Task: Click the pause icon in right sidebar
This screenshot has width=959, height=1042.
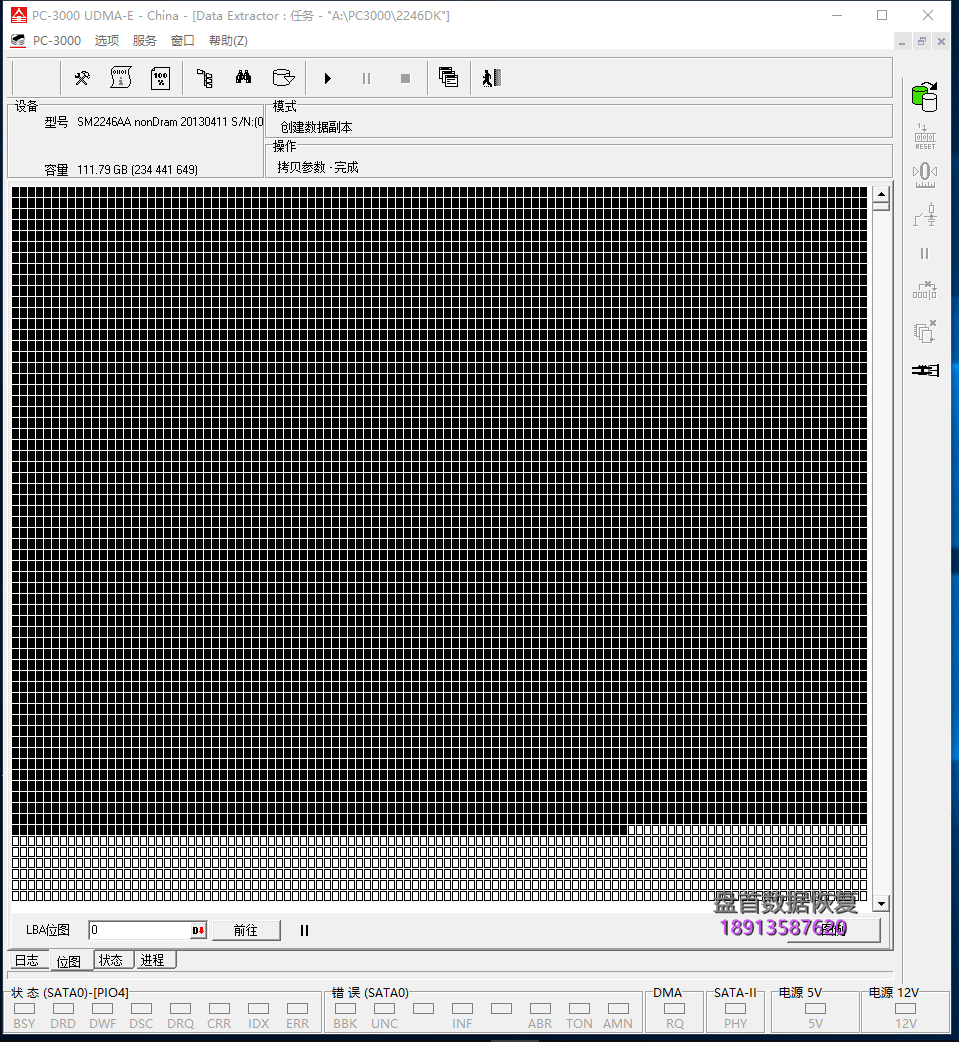Action: click(x=924, y=253)
